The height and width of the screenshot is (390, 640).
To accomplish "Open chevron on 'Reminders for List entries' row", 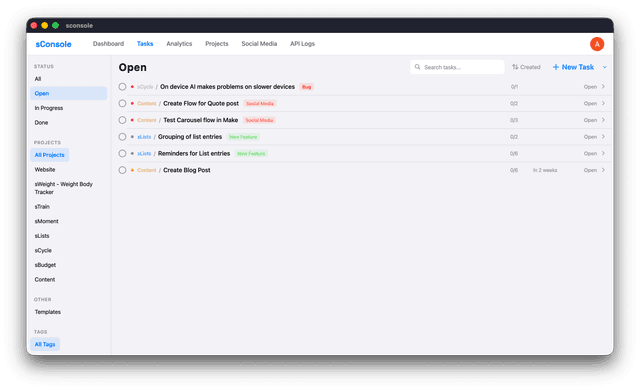I will (x=603, y=153).
